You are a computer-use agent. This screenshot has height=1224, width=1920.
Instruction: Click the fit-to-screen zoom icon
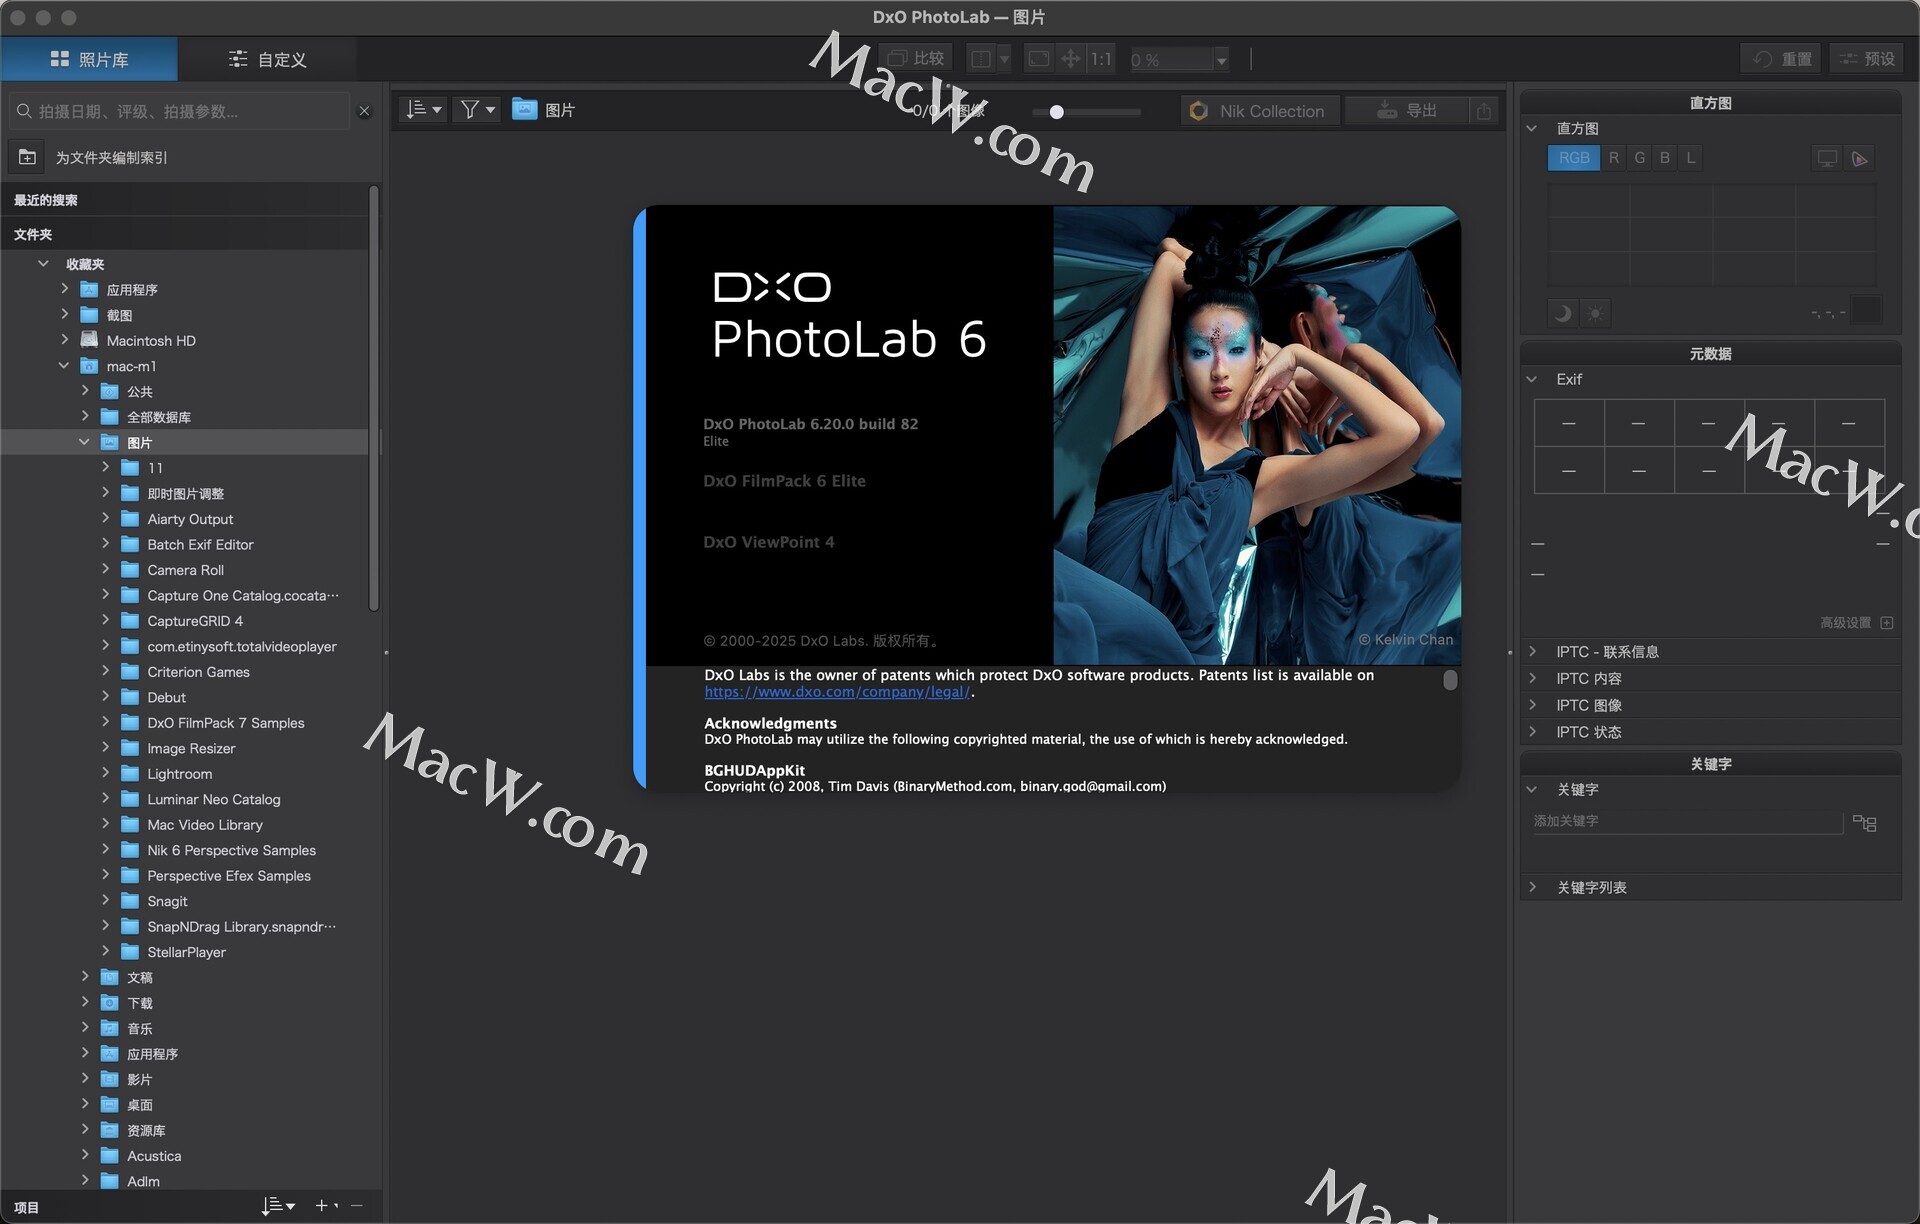(1039, 59)
